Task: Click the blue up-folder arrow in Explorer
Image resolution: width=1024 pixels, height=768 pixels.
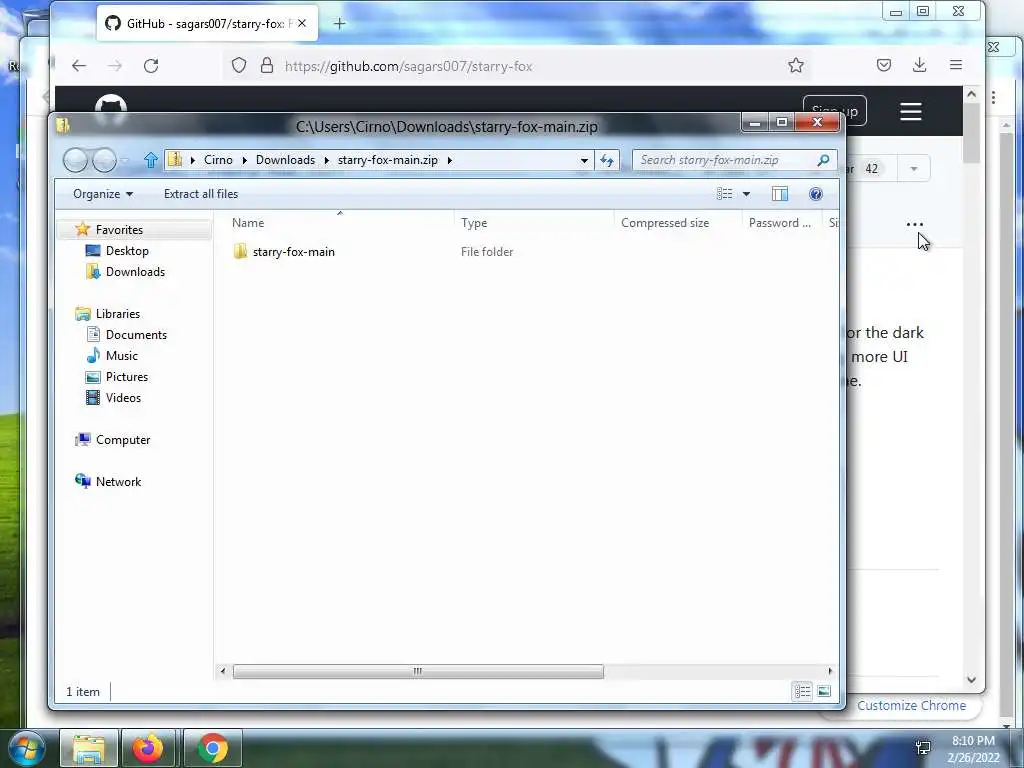Action: (x=151, y=160)
